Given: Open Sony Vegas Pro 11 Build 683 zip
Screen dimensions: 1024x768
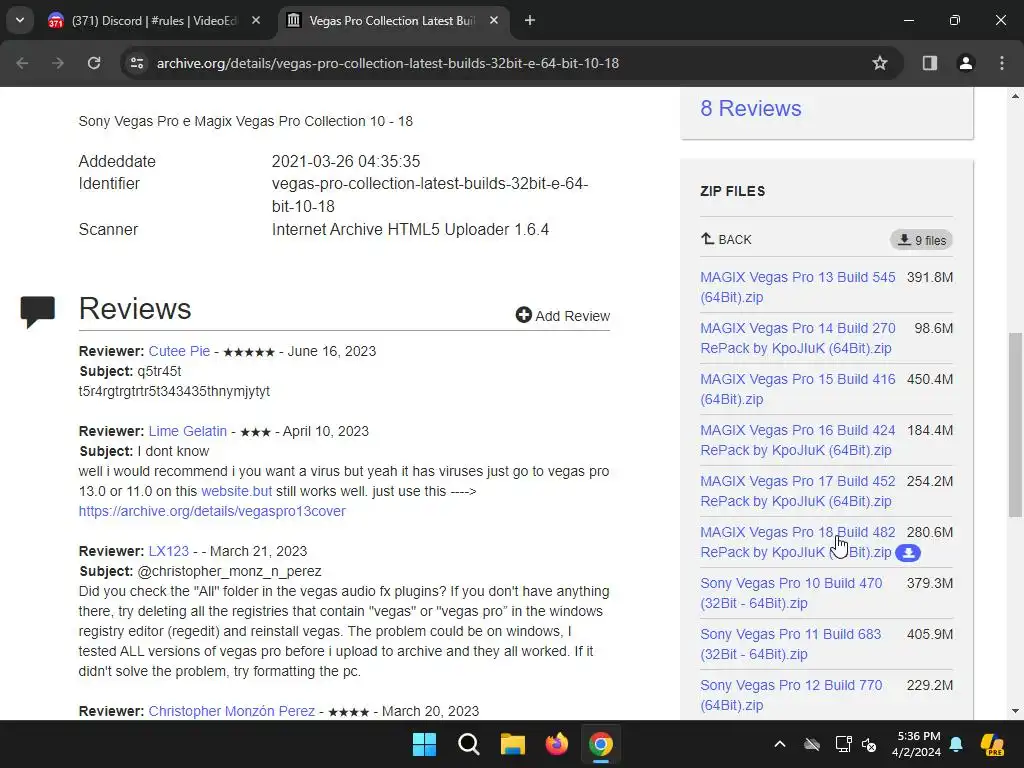Looking at the screenshot, I should coord(791,643).
